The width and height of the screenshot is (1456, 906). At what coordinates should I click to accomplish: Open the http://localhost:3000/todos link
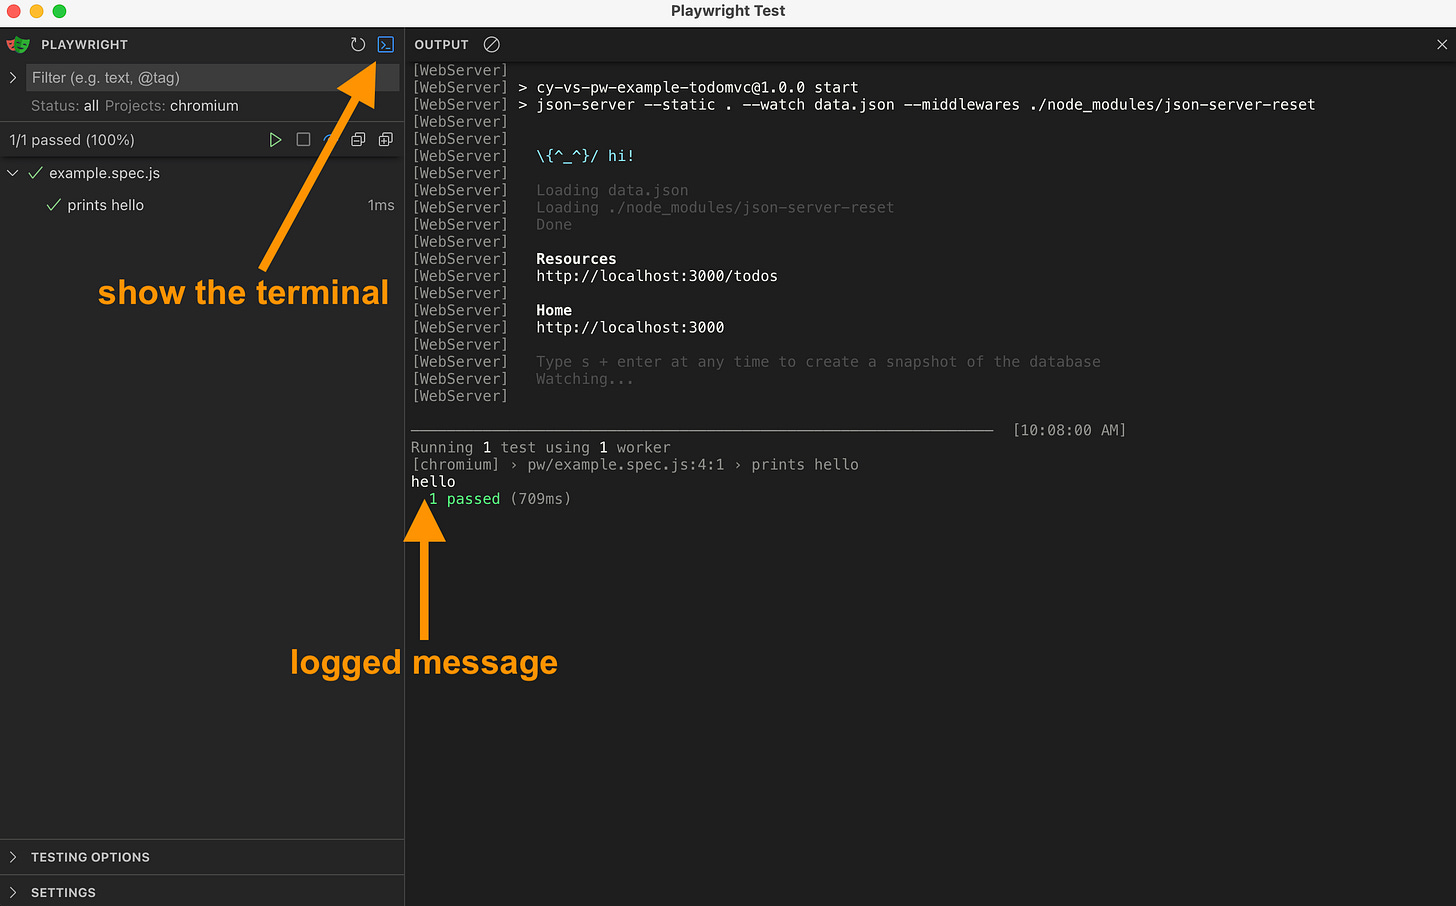(x=657, y=276)
